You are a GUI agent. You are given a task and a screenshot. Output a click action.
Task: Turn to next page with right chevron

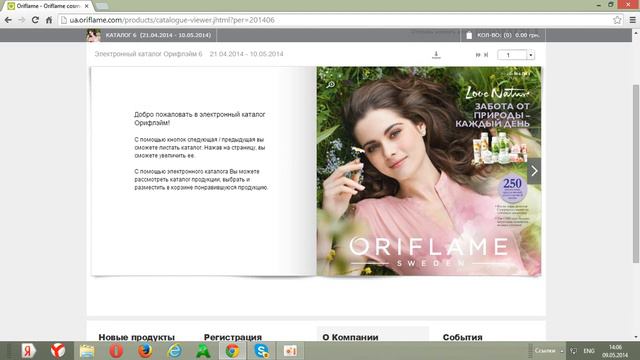(534, 171)
